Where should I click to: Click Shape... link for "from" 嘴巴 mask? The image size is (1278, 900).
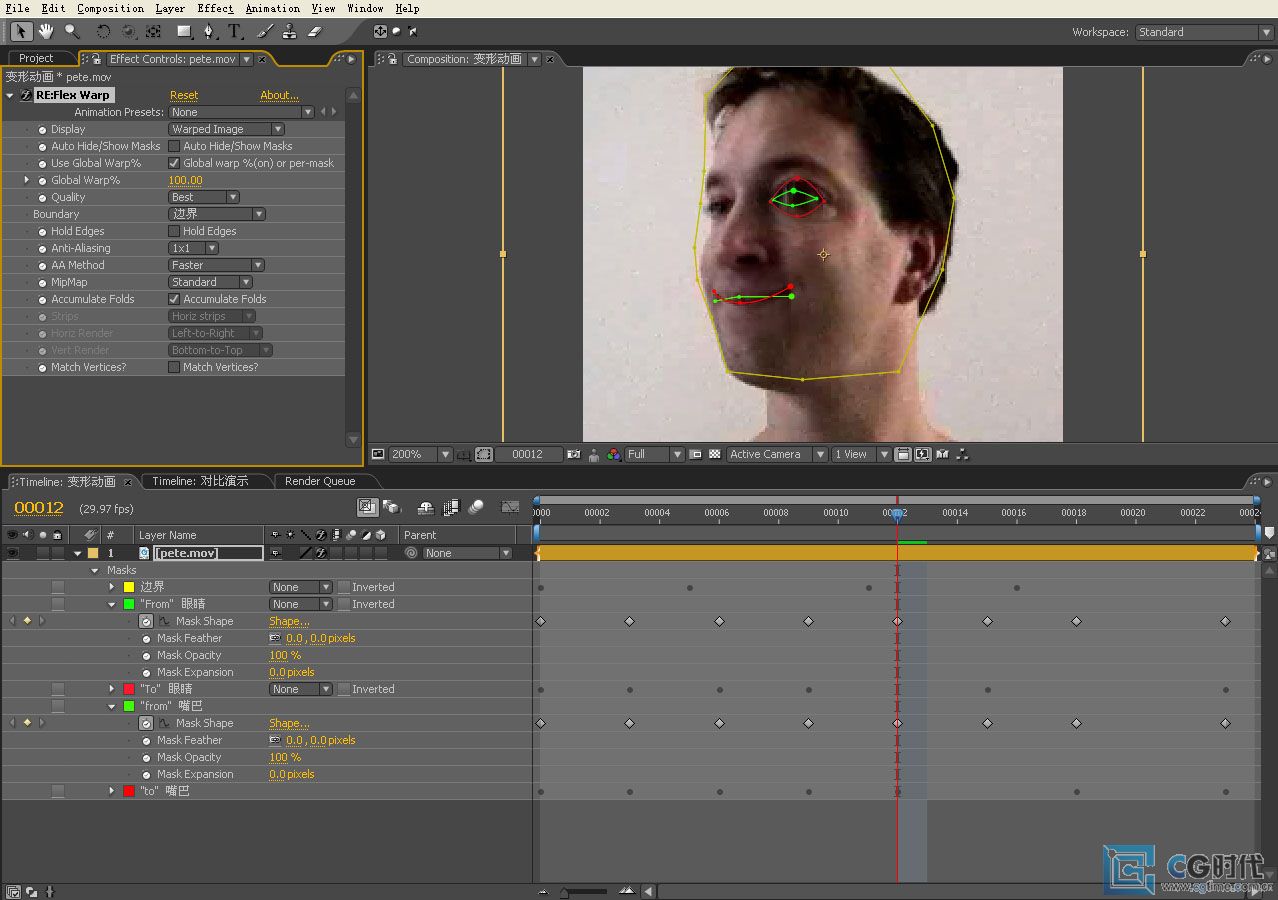pyautogui.click(x=289, y=723)
